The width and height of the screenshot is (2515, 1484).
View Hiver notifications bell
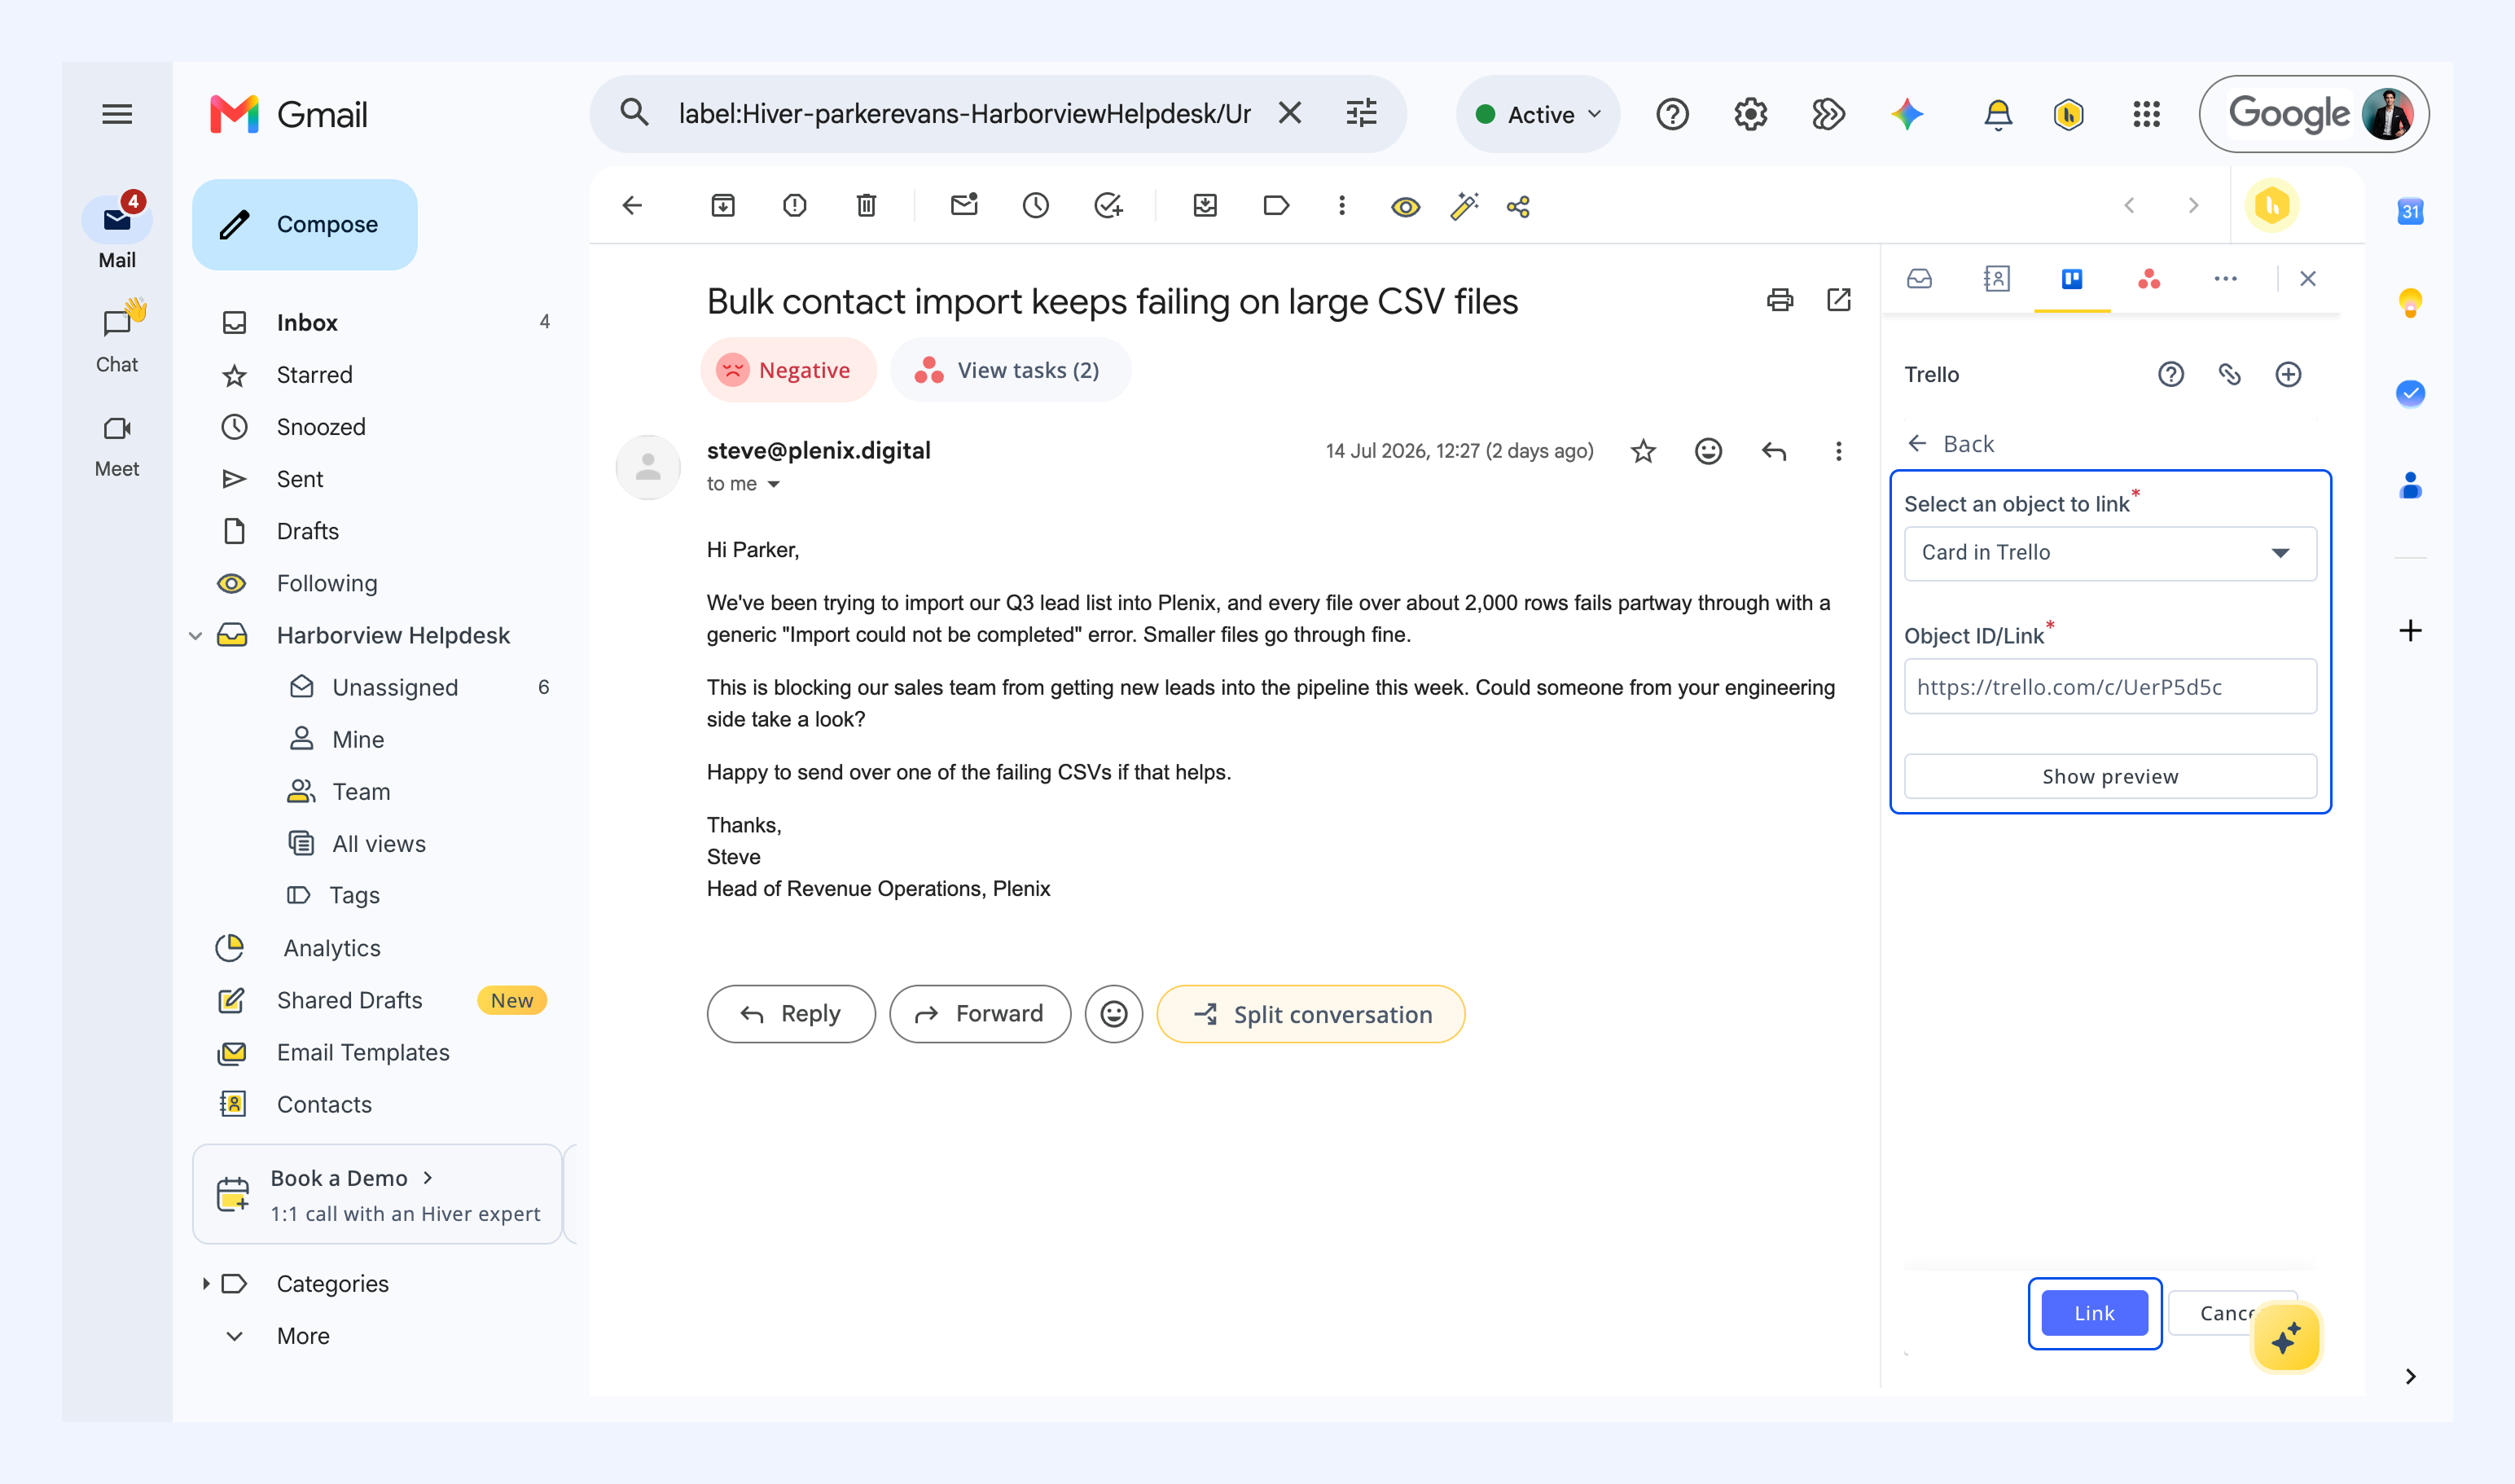(1998, 115)
